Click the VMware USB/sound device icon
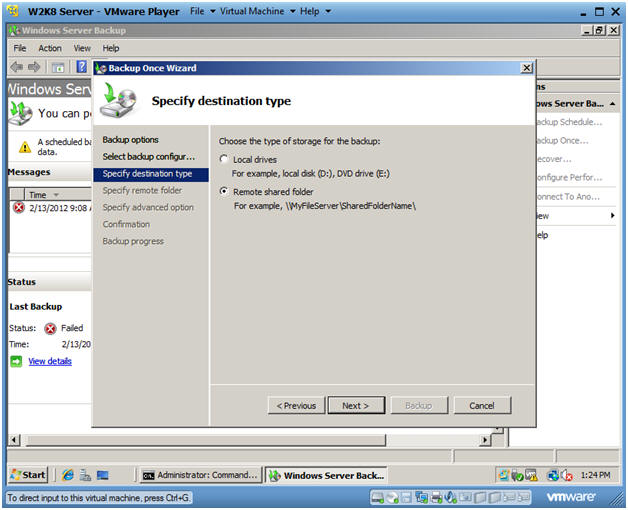The image size is (628, 510). (x=451, y=498)
